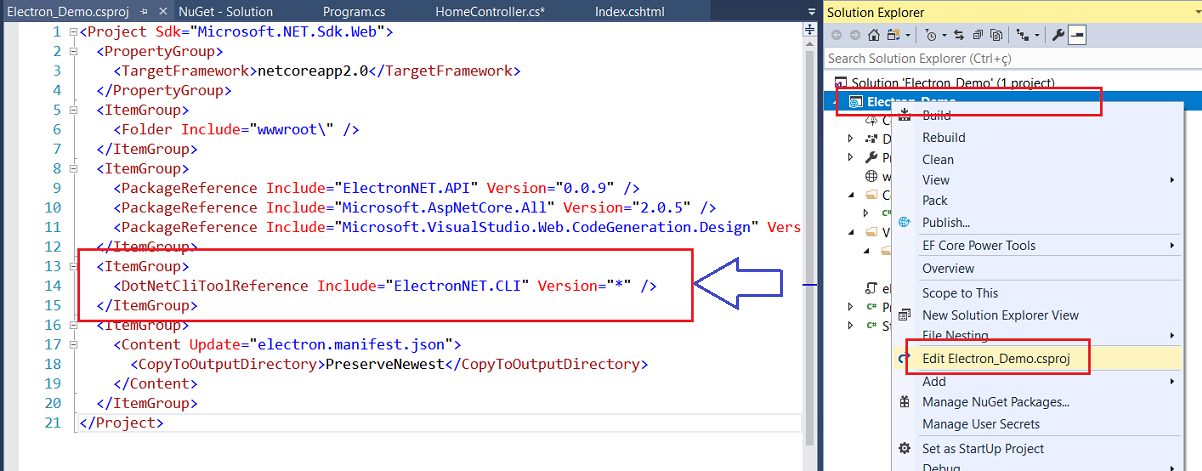
Task: Click the Build icon in the context menu
Action: point(905,115)
